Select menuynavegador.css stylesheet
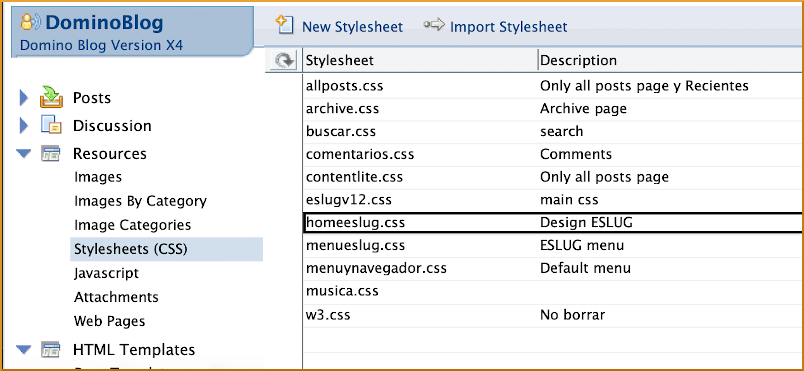This screenshot has width=804, height=371. (x=376, y=268)
